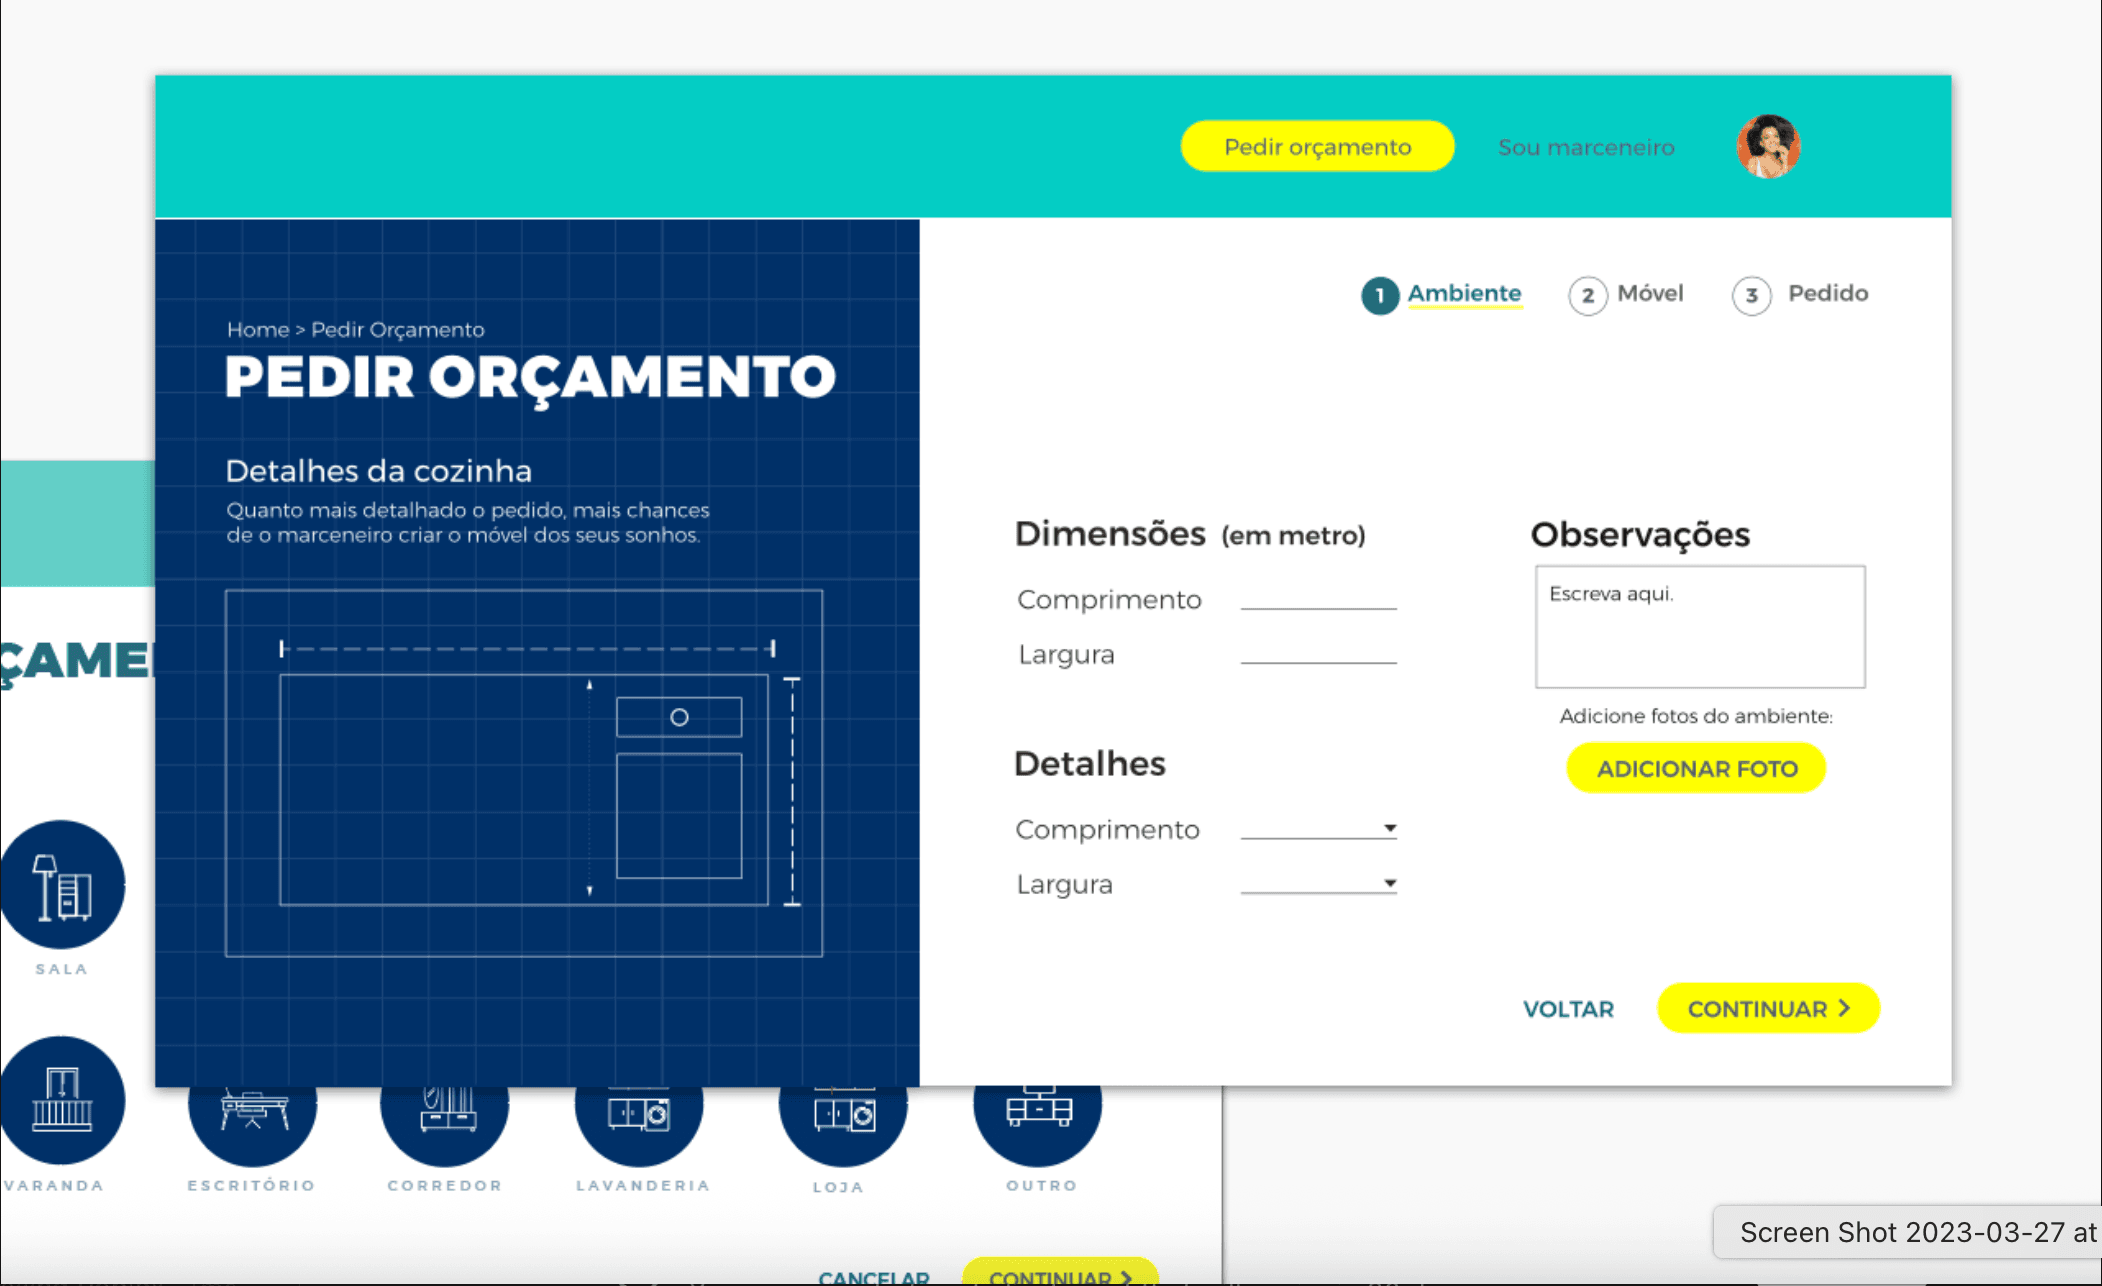Click the Pedir orçamento header button

1317,147
